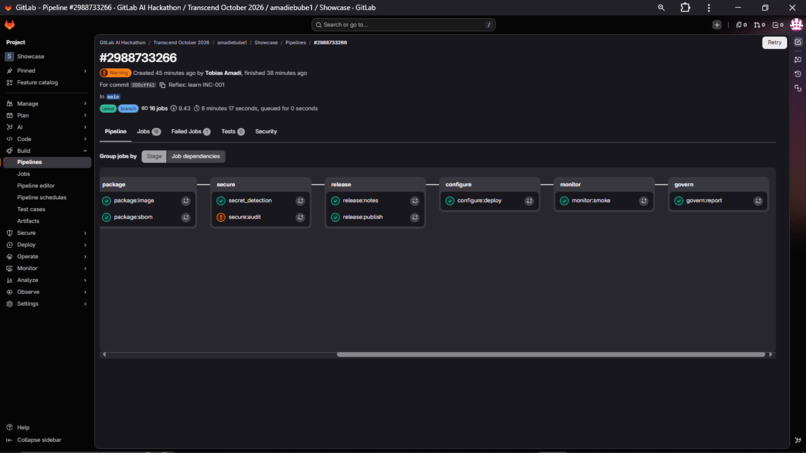Open browser three-dot menu
The height and width of the screenshot is (453, 806).
tap(709, 8)
